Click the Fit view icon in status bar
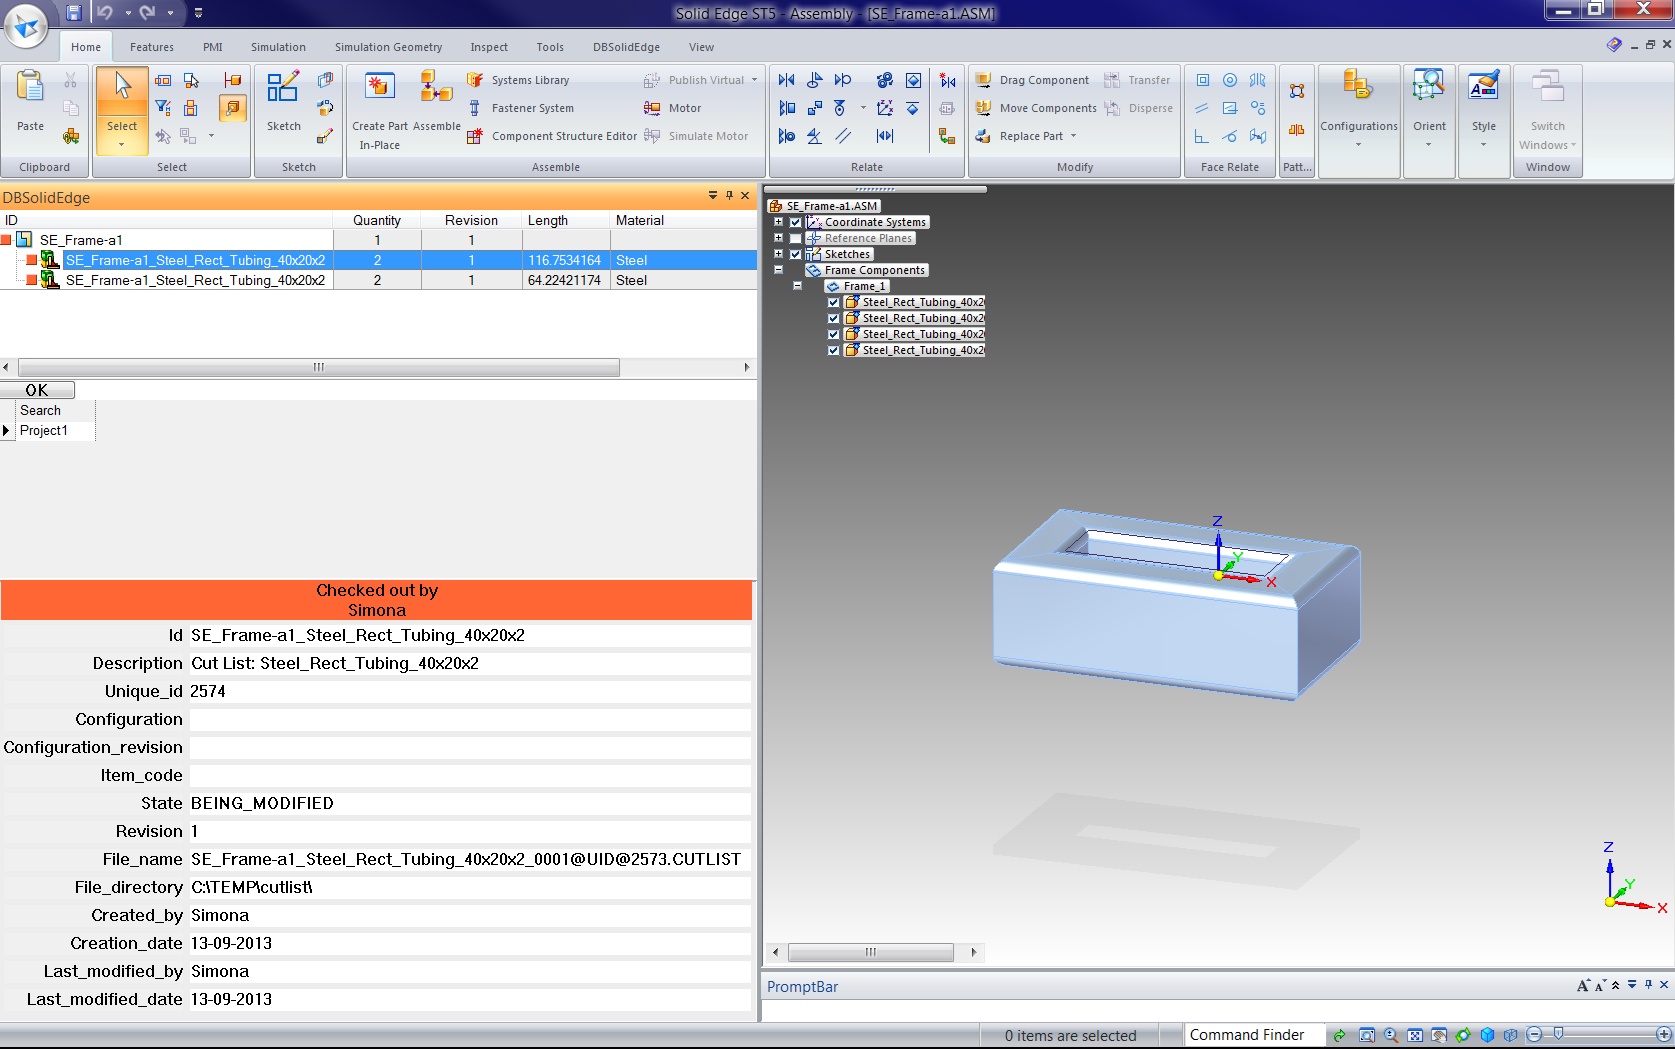Image resolution: width=1675 pixels, height=1049 pixels. (x=1415, y=1036)
